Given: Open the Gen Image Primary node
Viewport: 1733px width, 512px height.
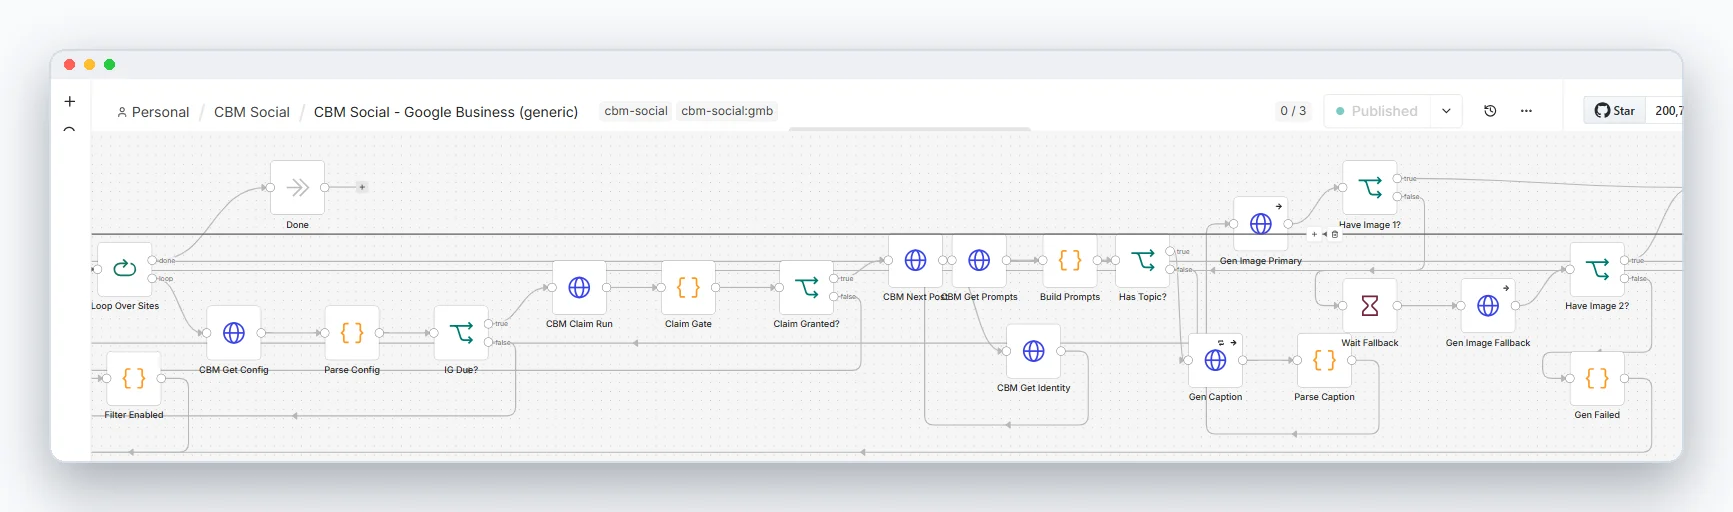Looking at the screenshot, I should pyautogui.click(x=1261, y=224).
